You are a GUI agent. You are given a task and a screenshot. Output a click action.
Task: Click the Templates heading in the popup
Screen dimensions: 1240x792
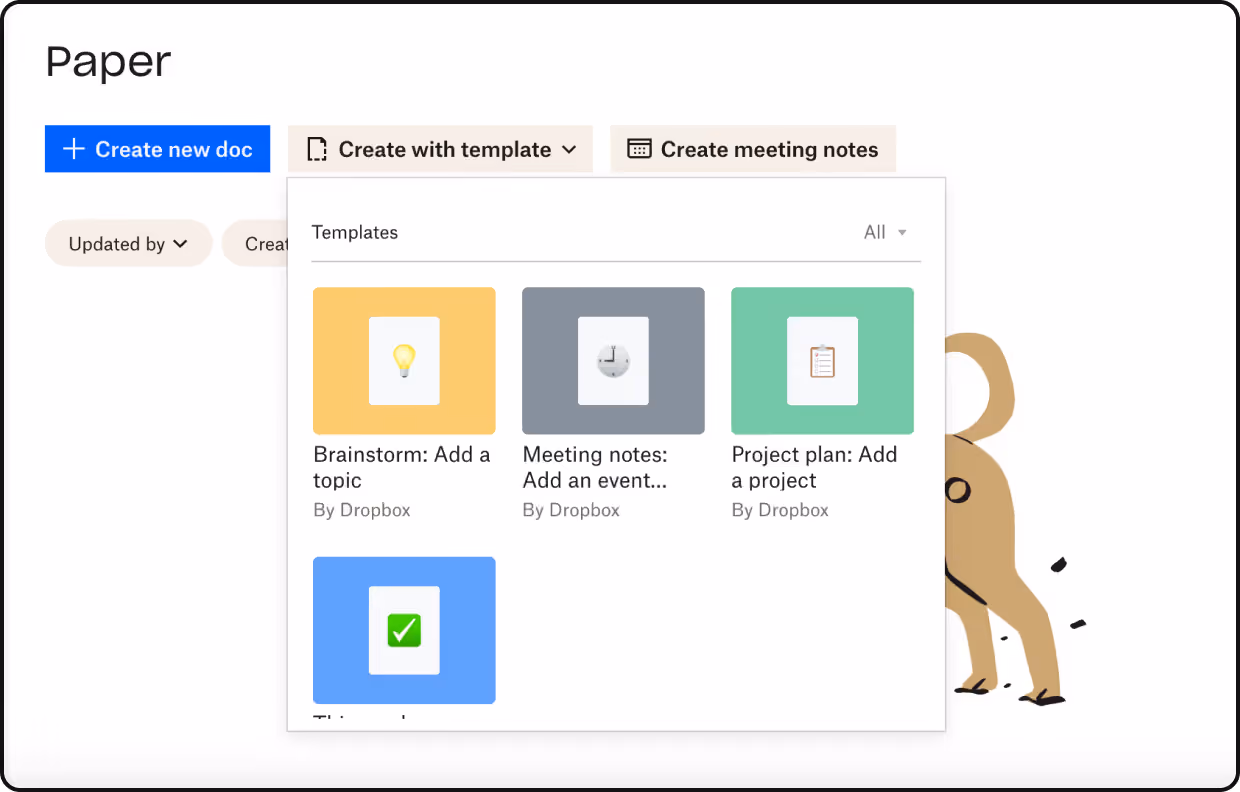355,232
